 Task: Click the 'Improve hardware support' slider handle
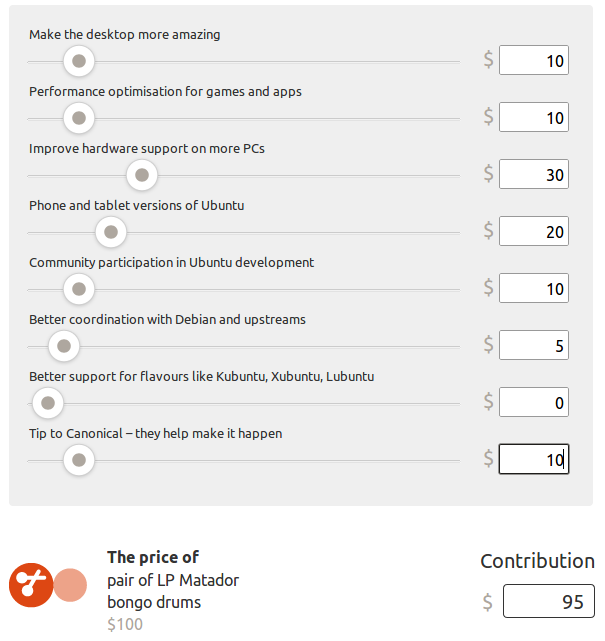click(142, 176)
